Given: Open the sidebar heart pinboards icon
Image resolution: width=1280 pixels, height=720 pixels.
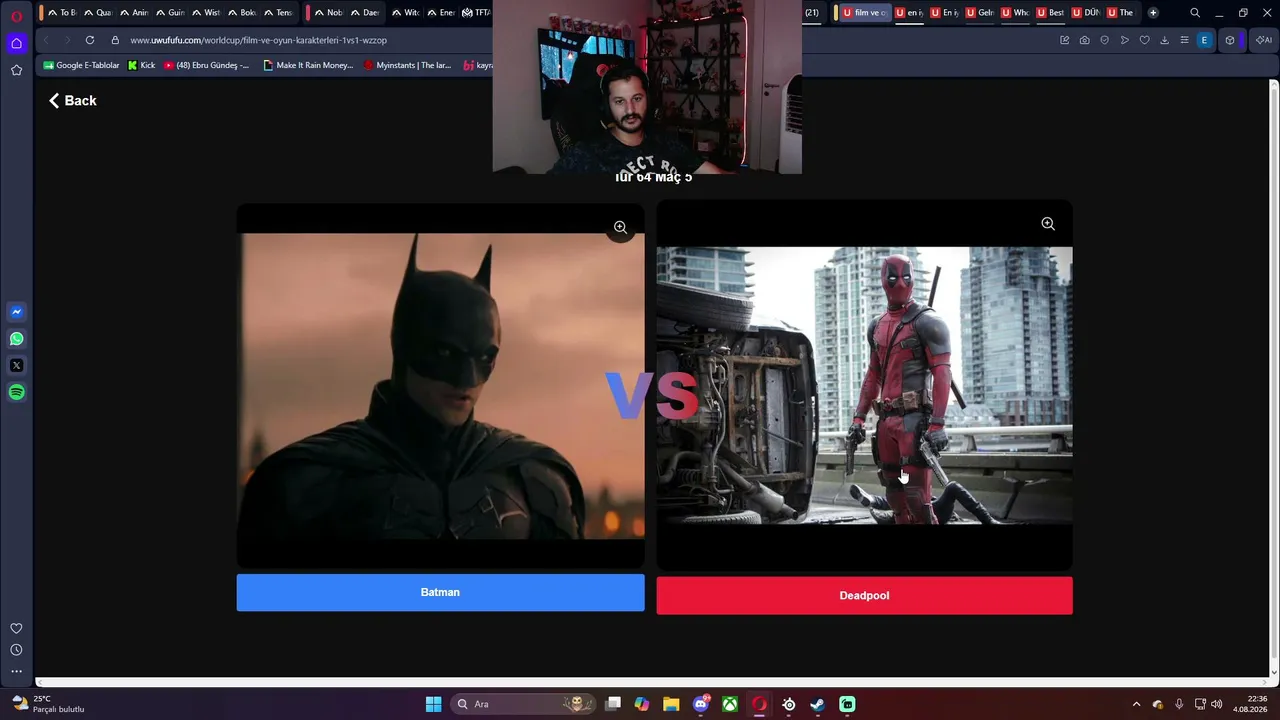Looking at the screenshot, I should [16, 628].
